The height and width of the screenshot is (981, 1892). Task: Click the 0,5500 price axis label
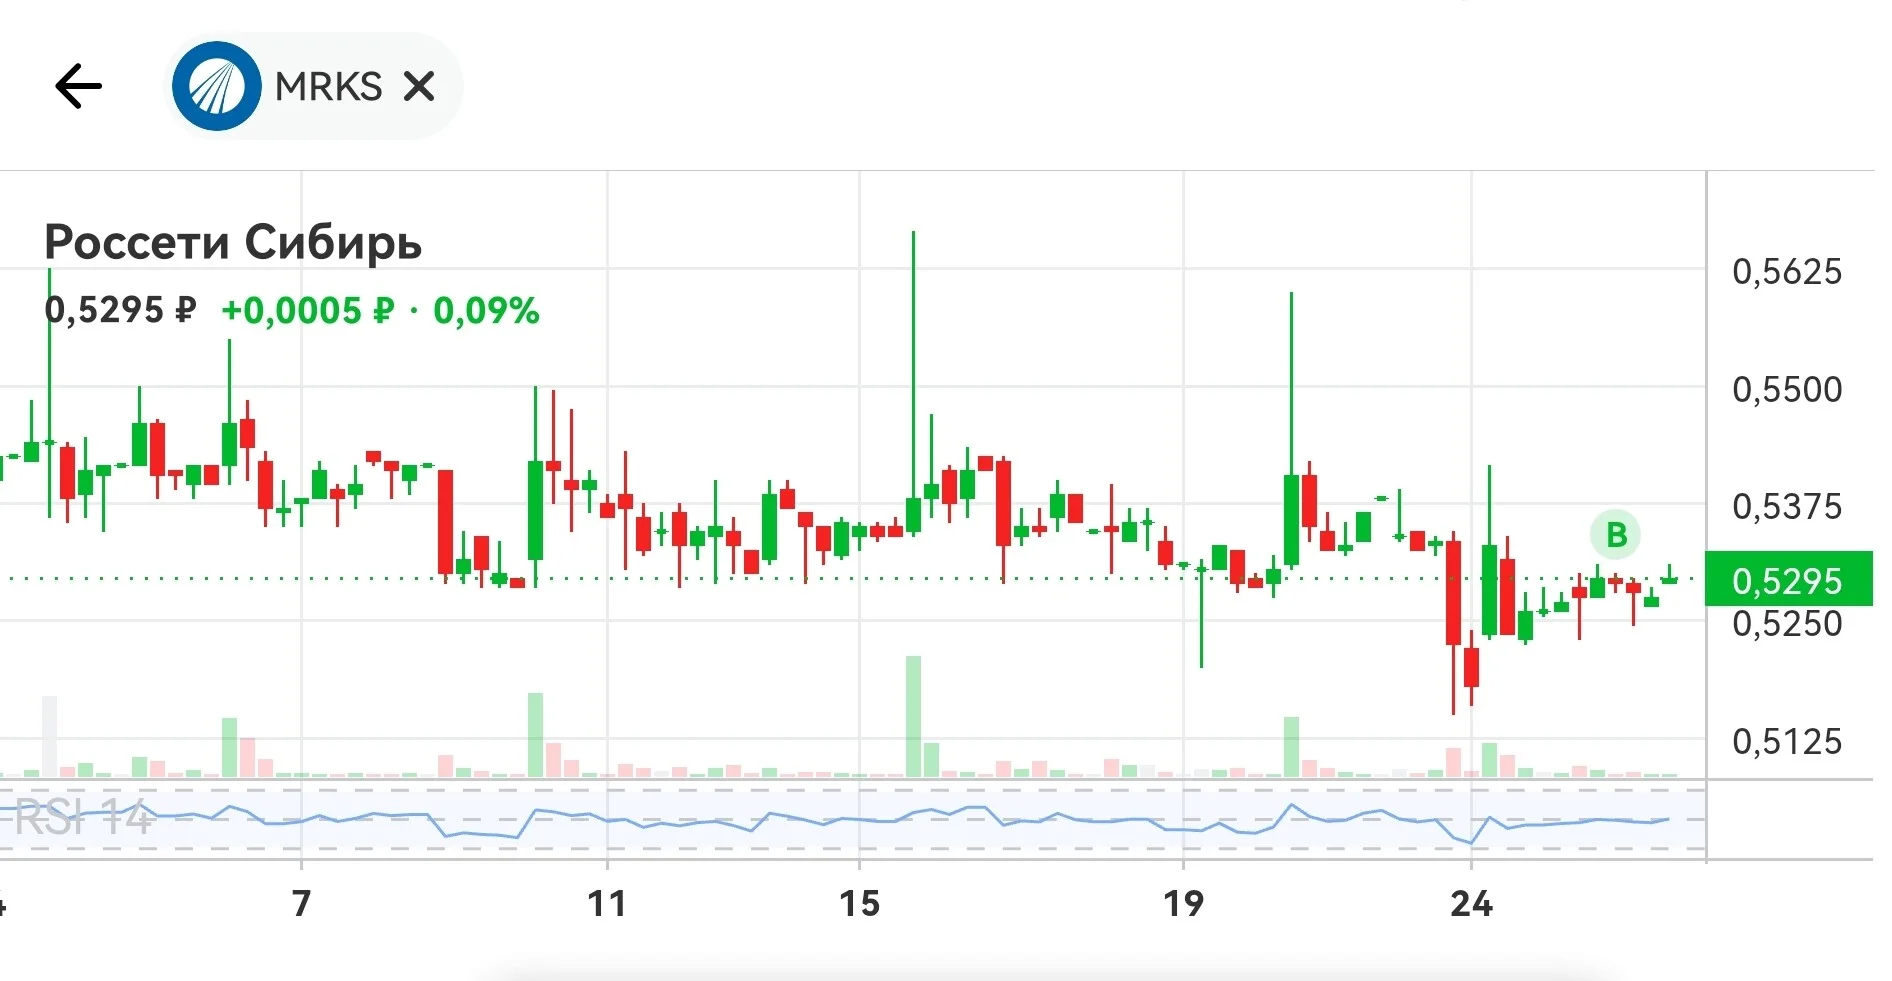point(1787,389)
